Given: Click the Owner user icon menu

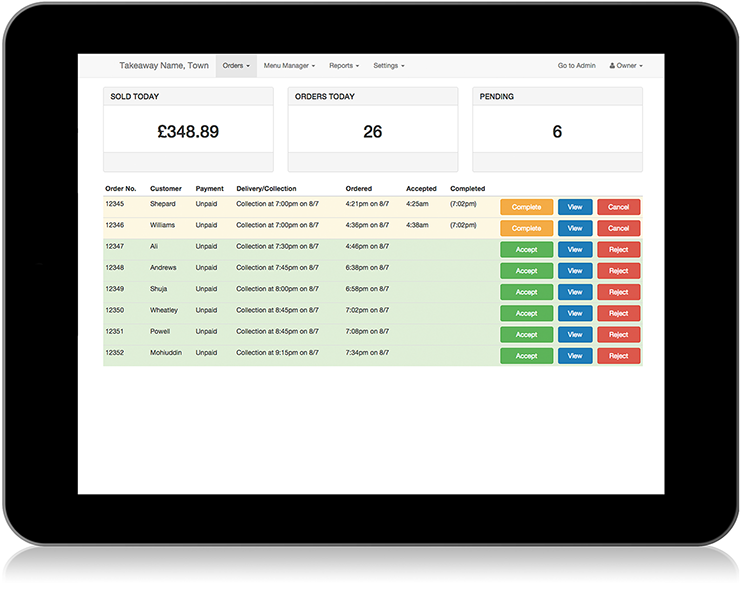Looking at the screenshot, I should pyautogui.click(x=625, y=66).
